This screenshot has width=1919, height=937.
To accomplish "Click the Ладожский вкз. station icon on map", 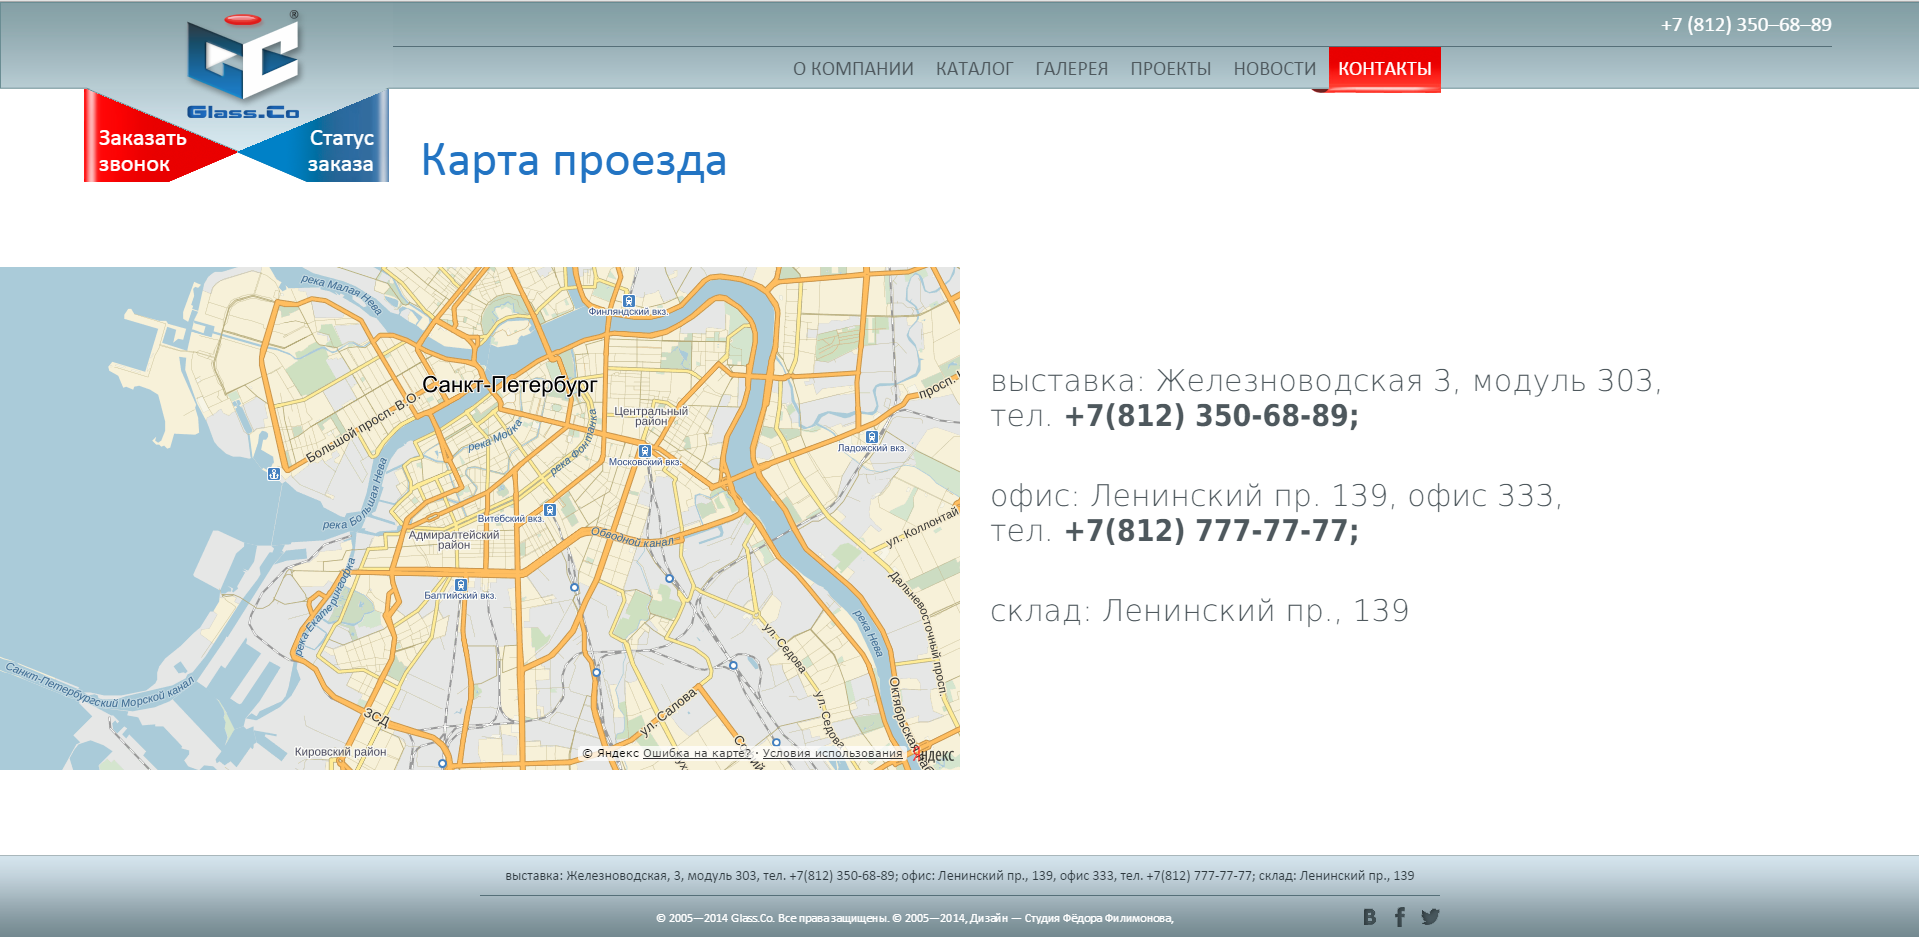I will [x=872, y=437].
